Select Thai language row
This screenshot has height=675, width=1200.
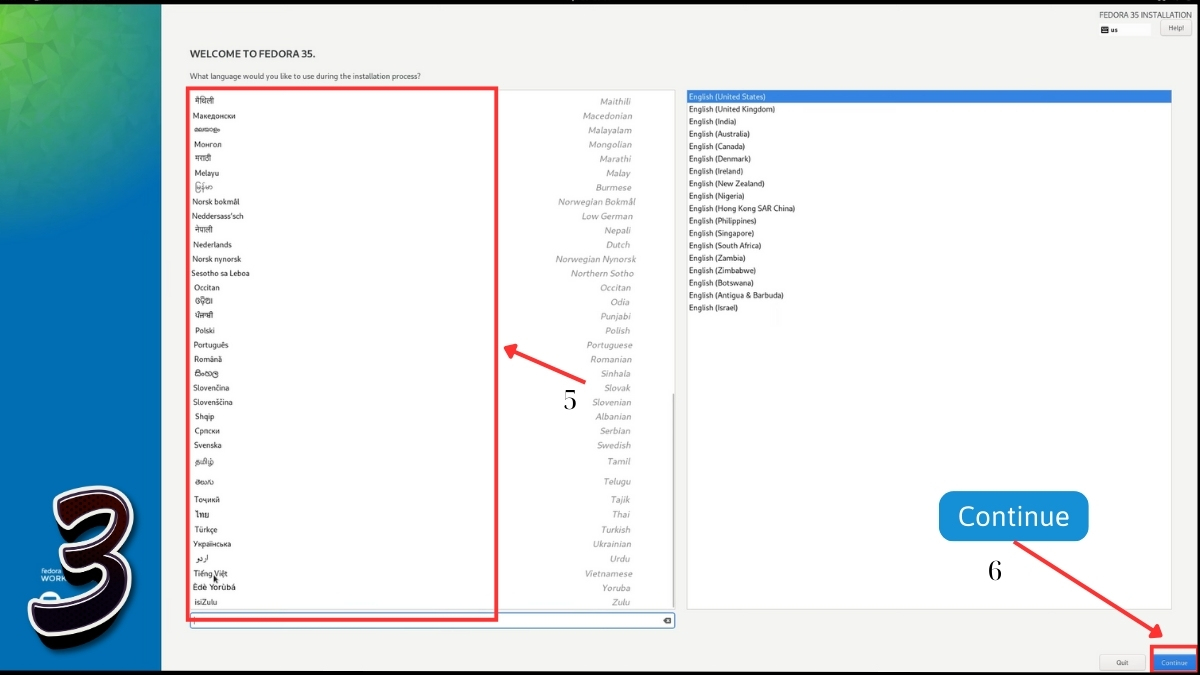click(430, 514)
